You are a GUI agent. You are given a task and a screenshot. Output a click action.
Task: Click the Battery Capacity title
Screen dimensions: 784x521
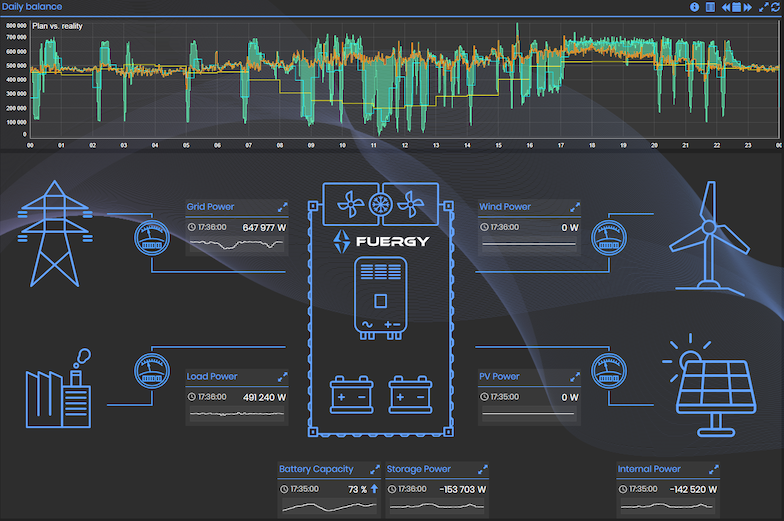point(316,469)
